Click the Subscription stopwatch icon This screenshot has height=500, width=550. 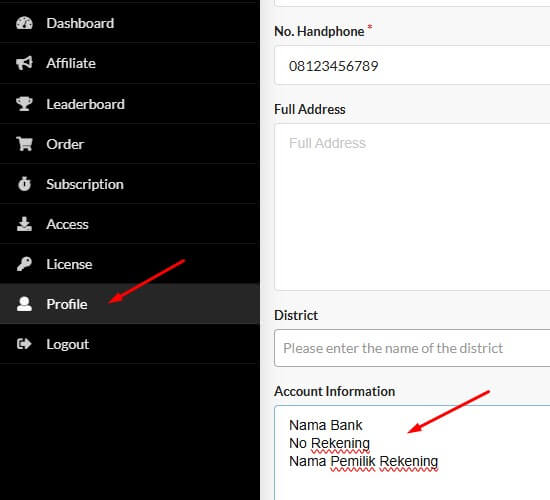click(x=24, y=184)
